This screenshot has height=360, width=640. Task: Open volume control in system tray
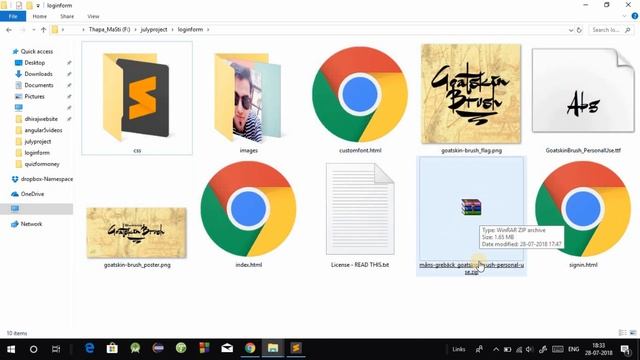(529, 349)
